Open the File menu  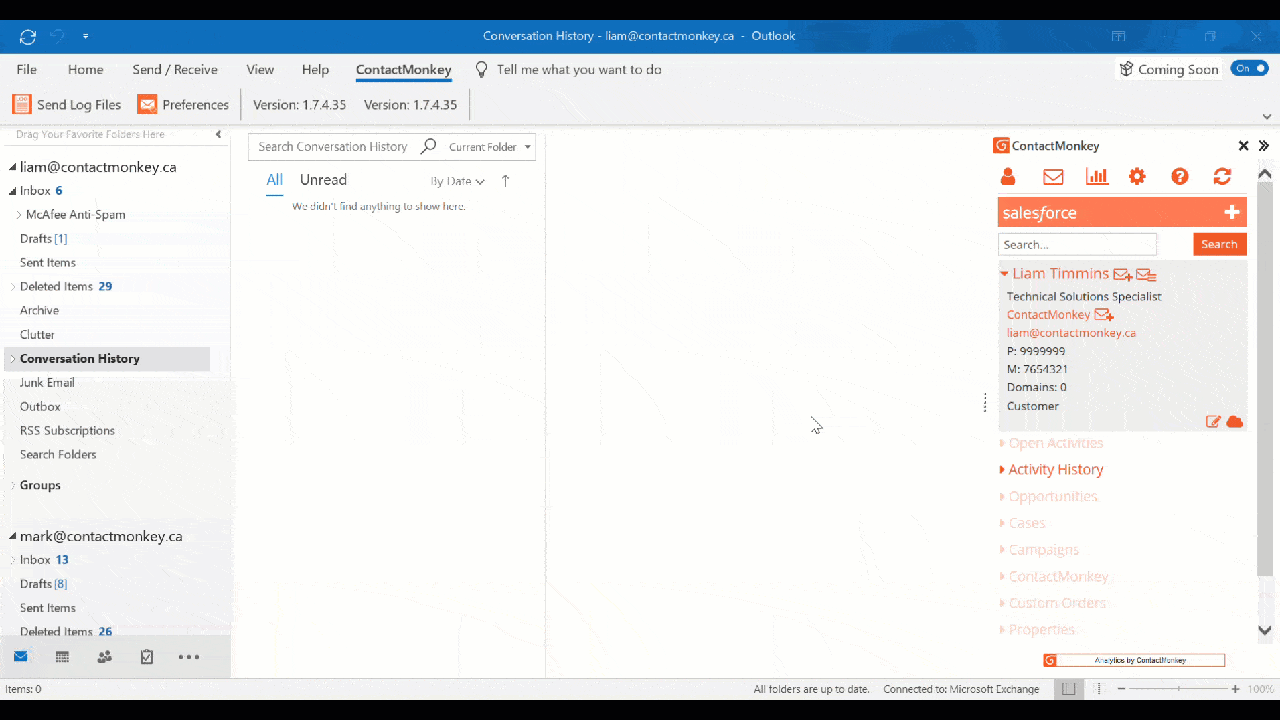click(x=27, y=69)
